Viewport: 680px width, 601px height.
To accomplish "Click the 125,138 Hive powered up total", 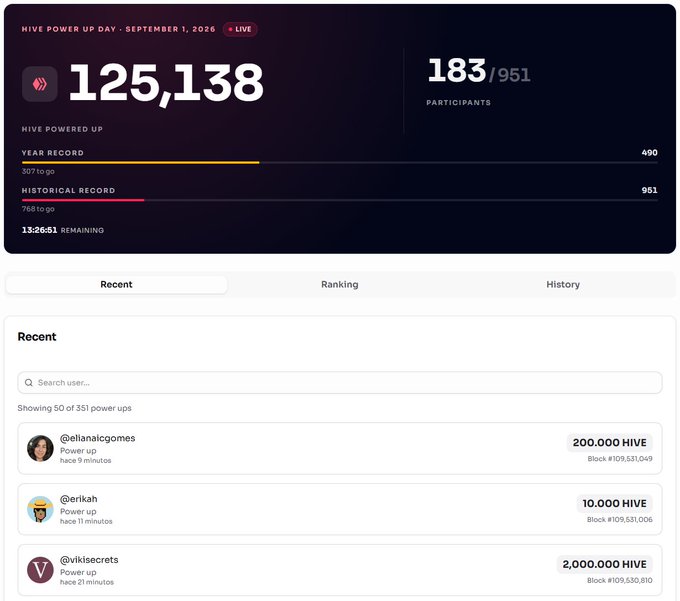I will [x=166, y=83].
